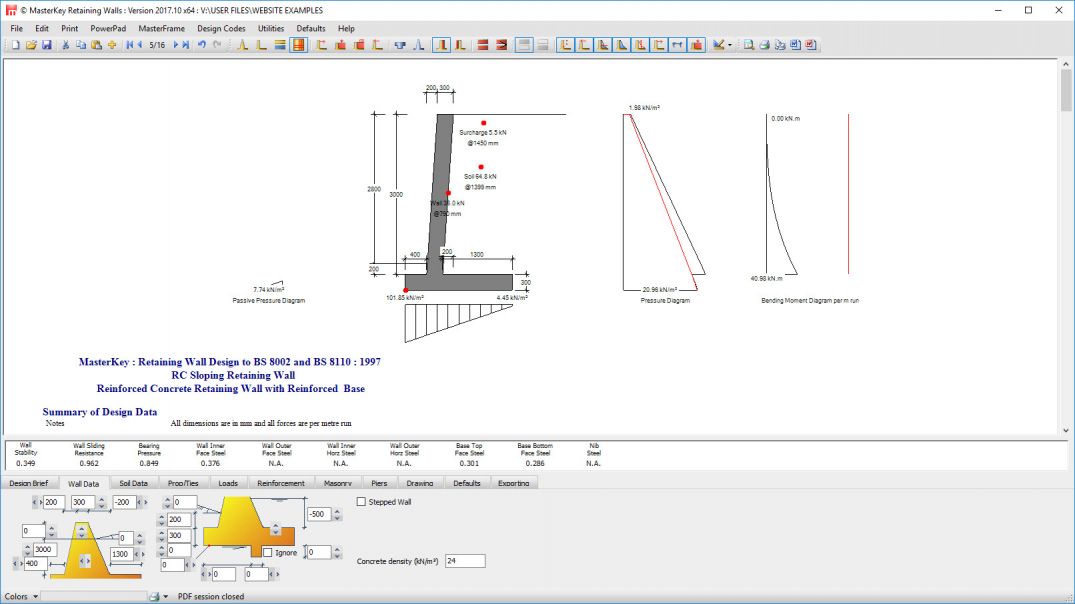Open the Piers tab
Screen dimensions: 1075x604
click(x=379, y=483)
